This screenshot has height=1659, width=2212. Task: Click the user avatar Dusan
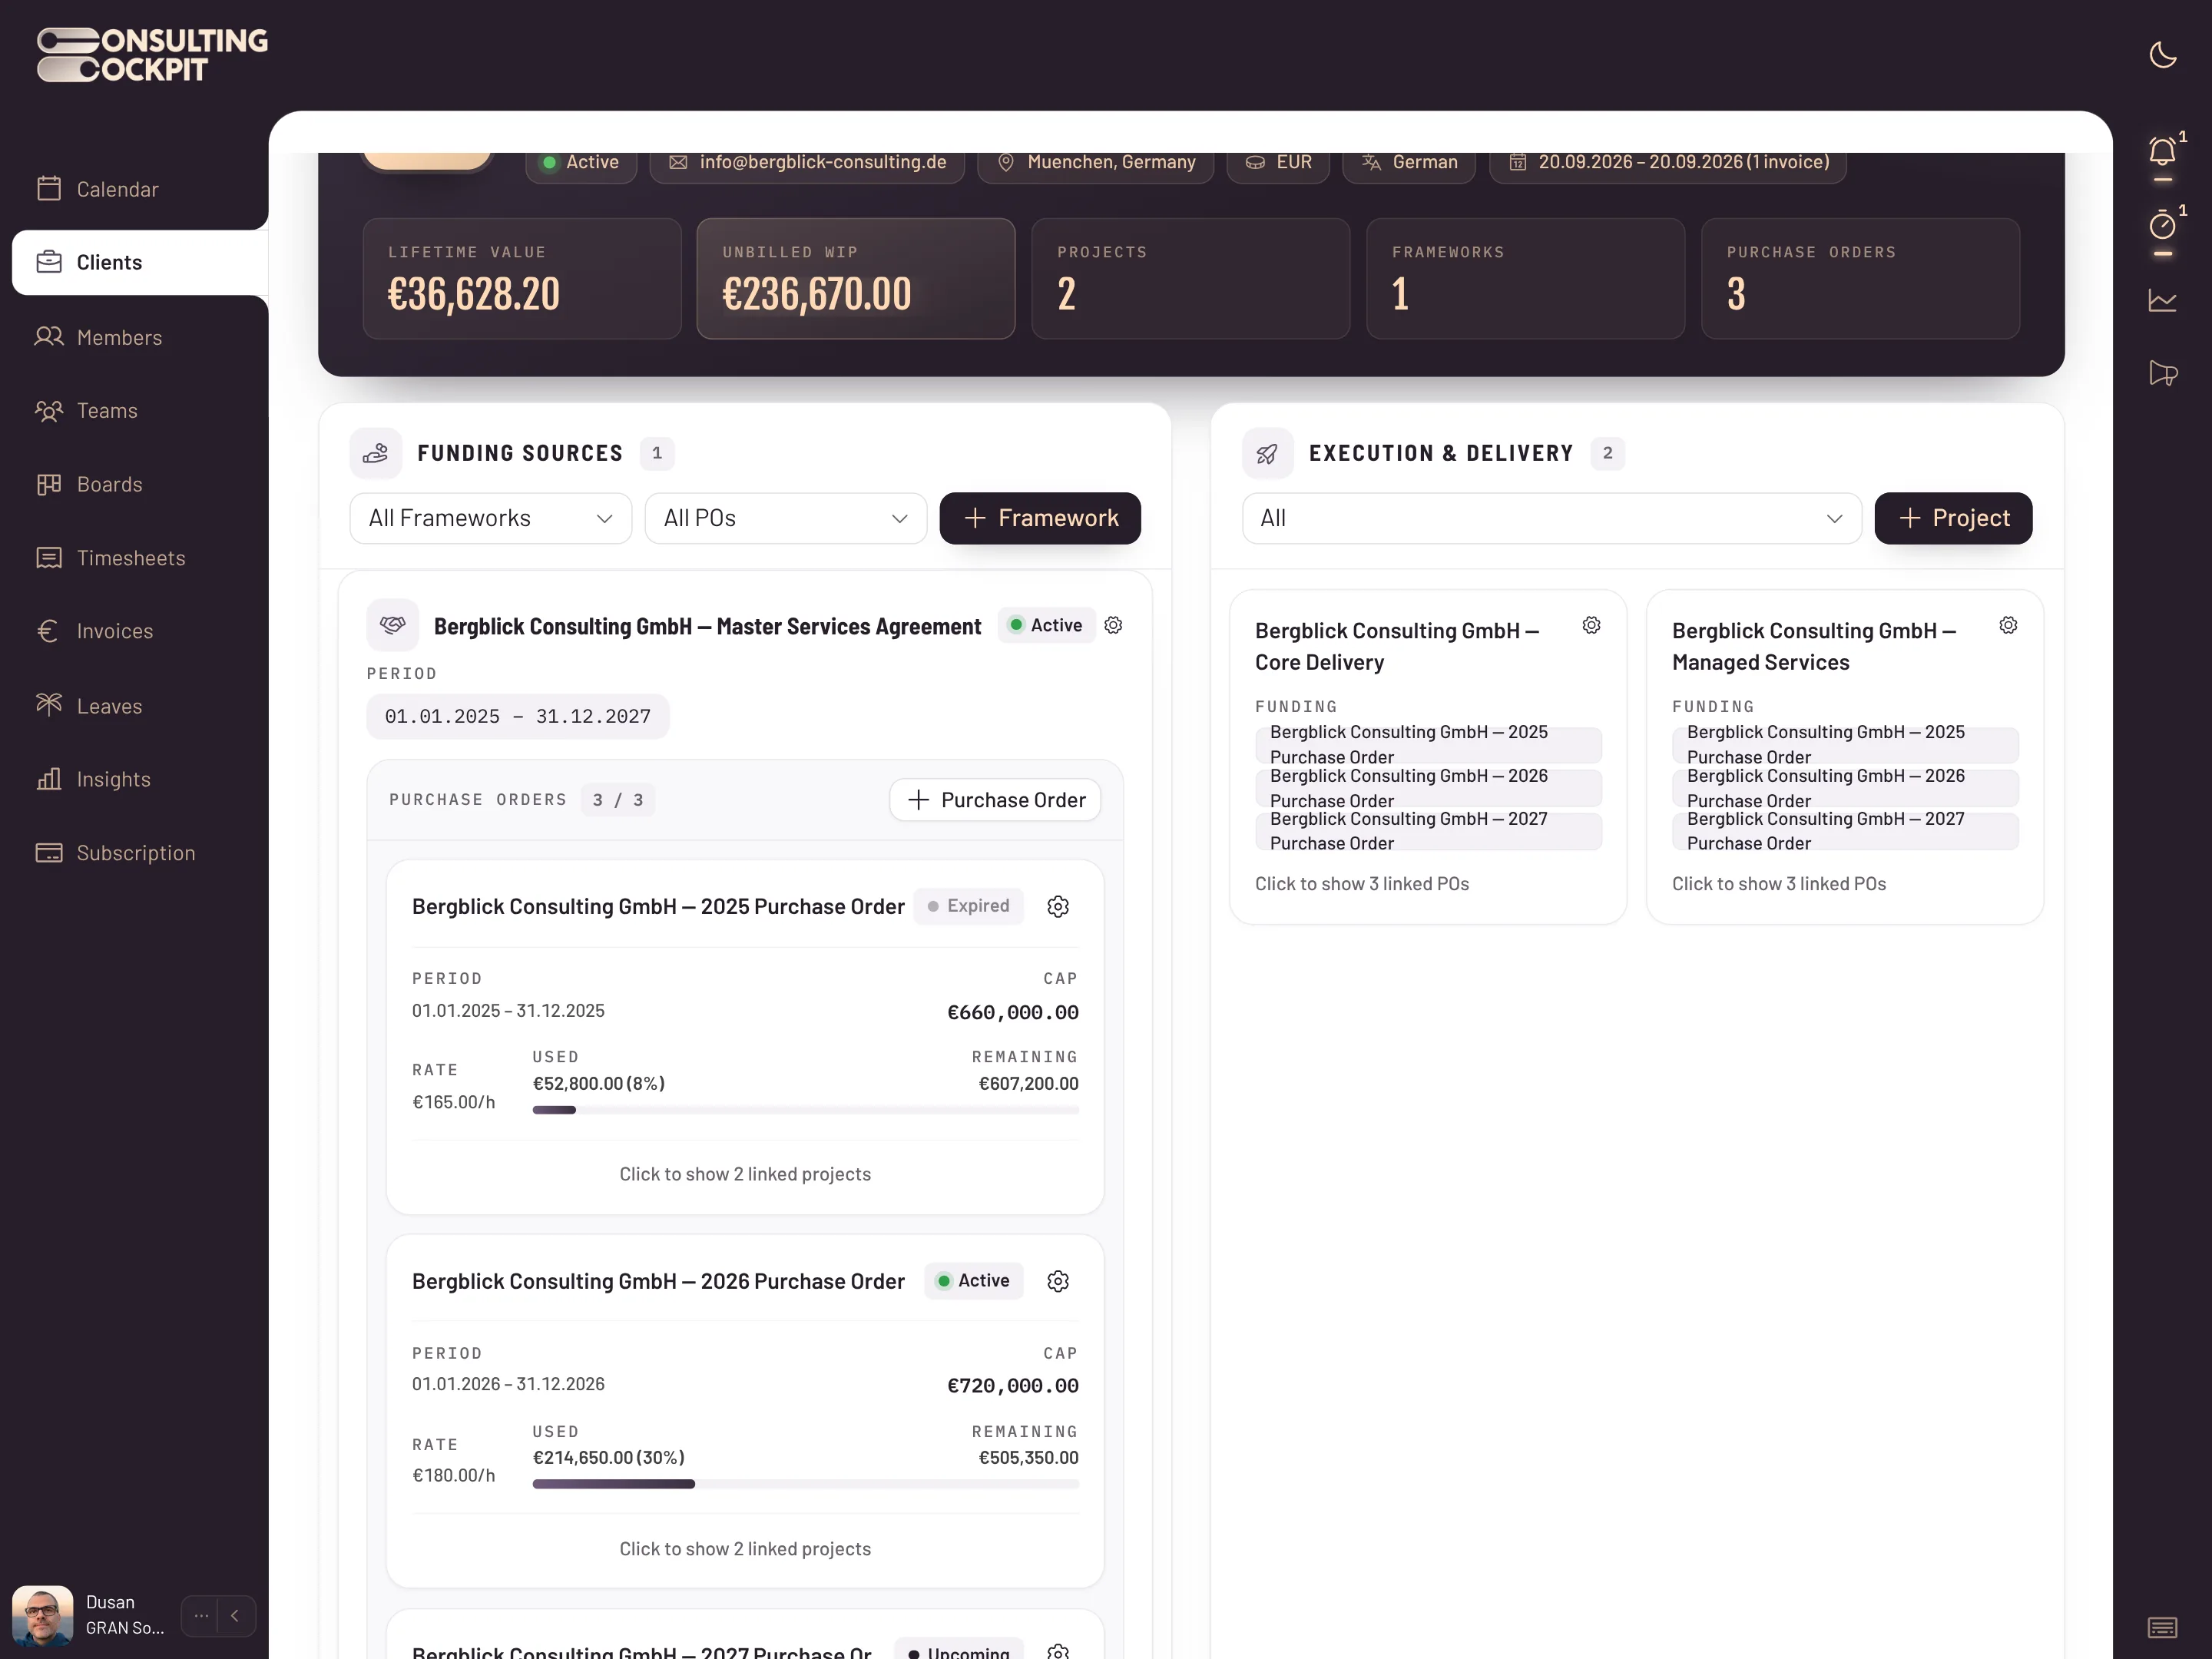click(42, 1615)
